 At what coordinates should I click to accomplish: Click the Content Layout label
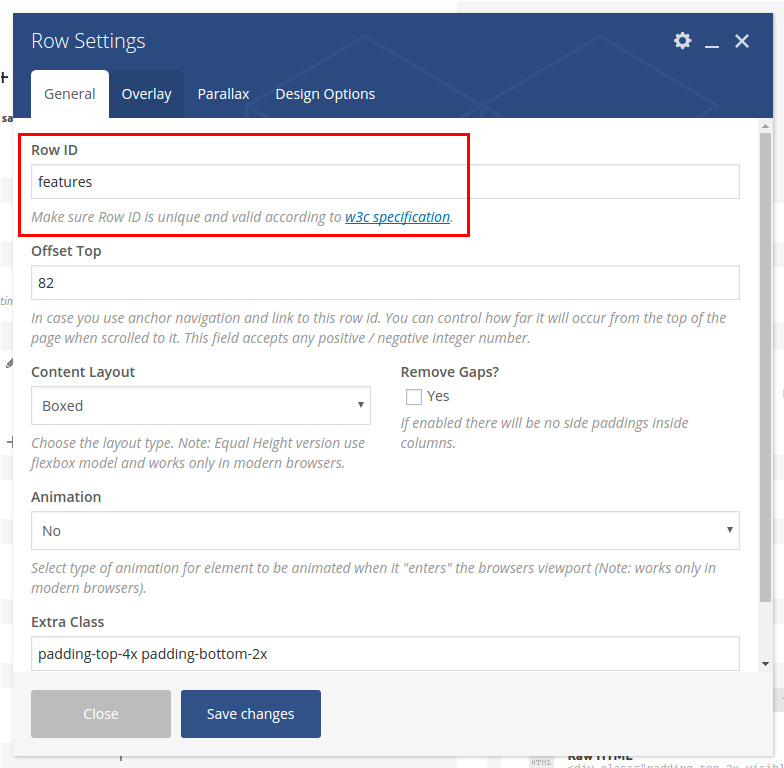point(83,372)
